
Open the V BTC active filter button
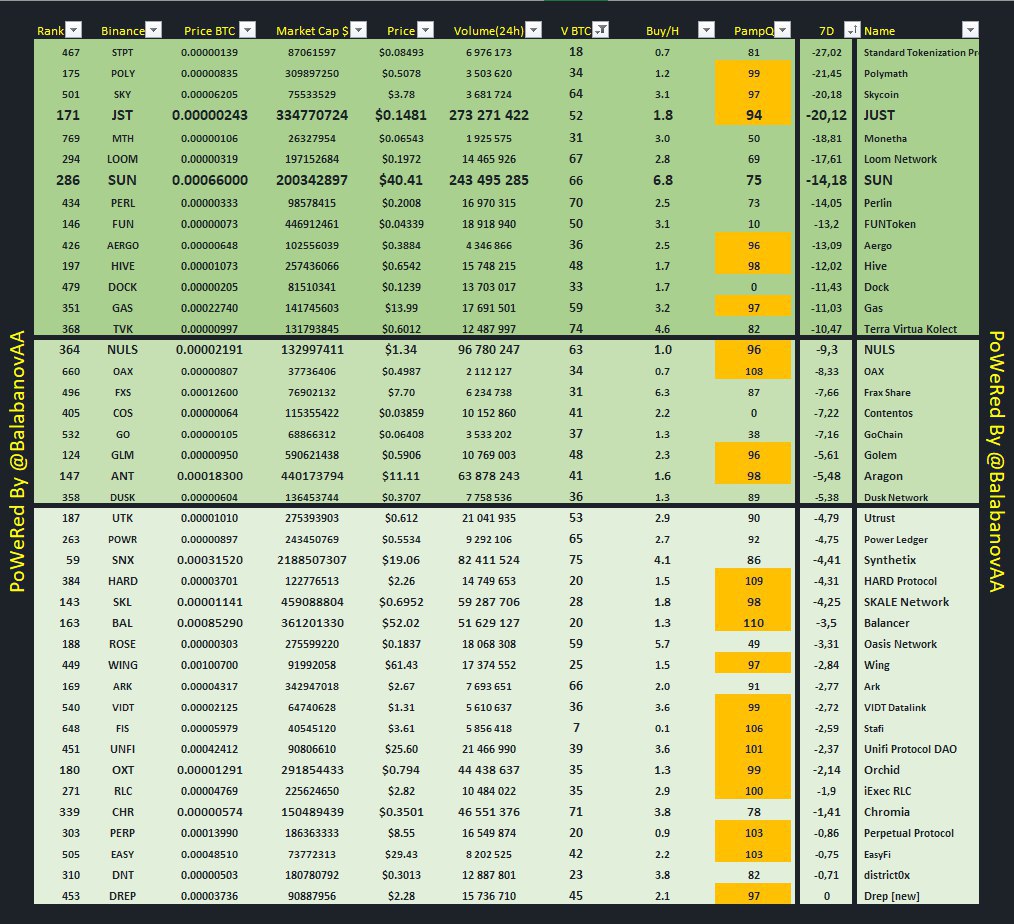(x=601, y=30)
